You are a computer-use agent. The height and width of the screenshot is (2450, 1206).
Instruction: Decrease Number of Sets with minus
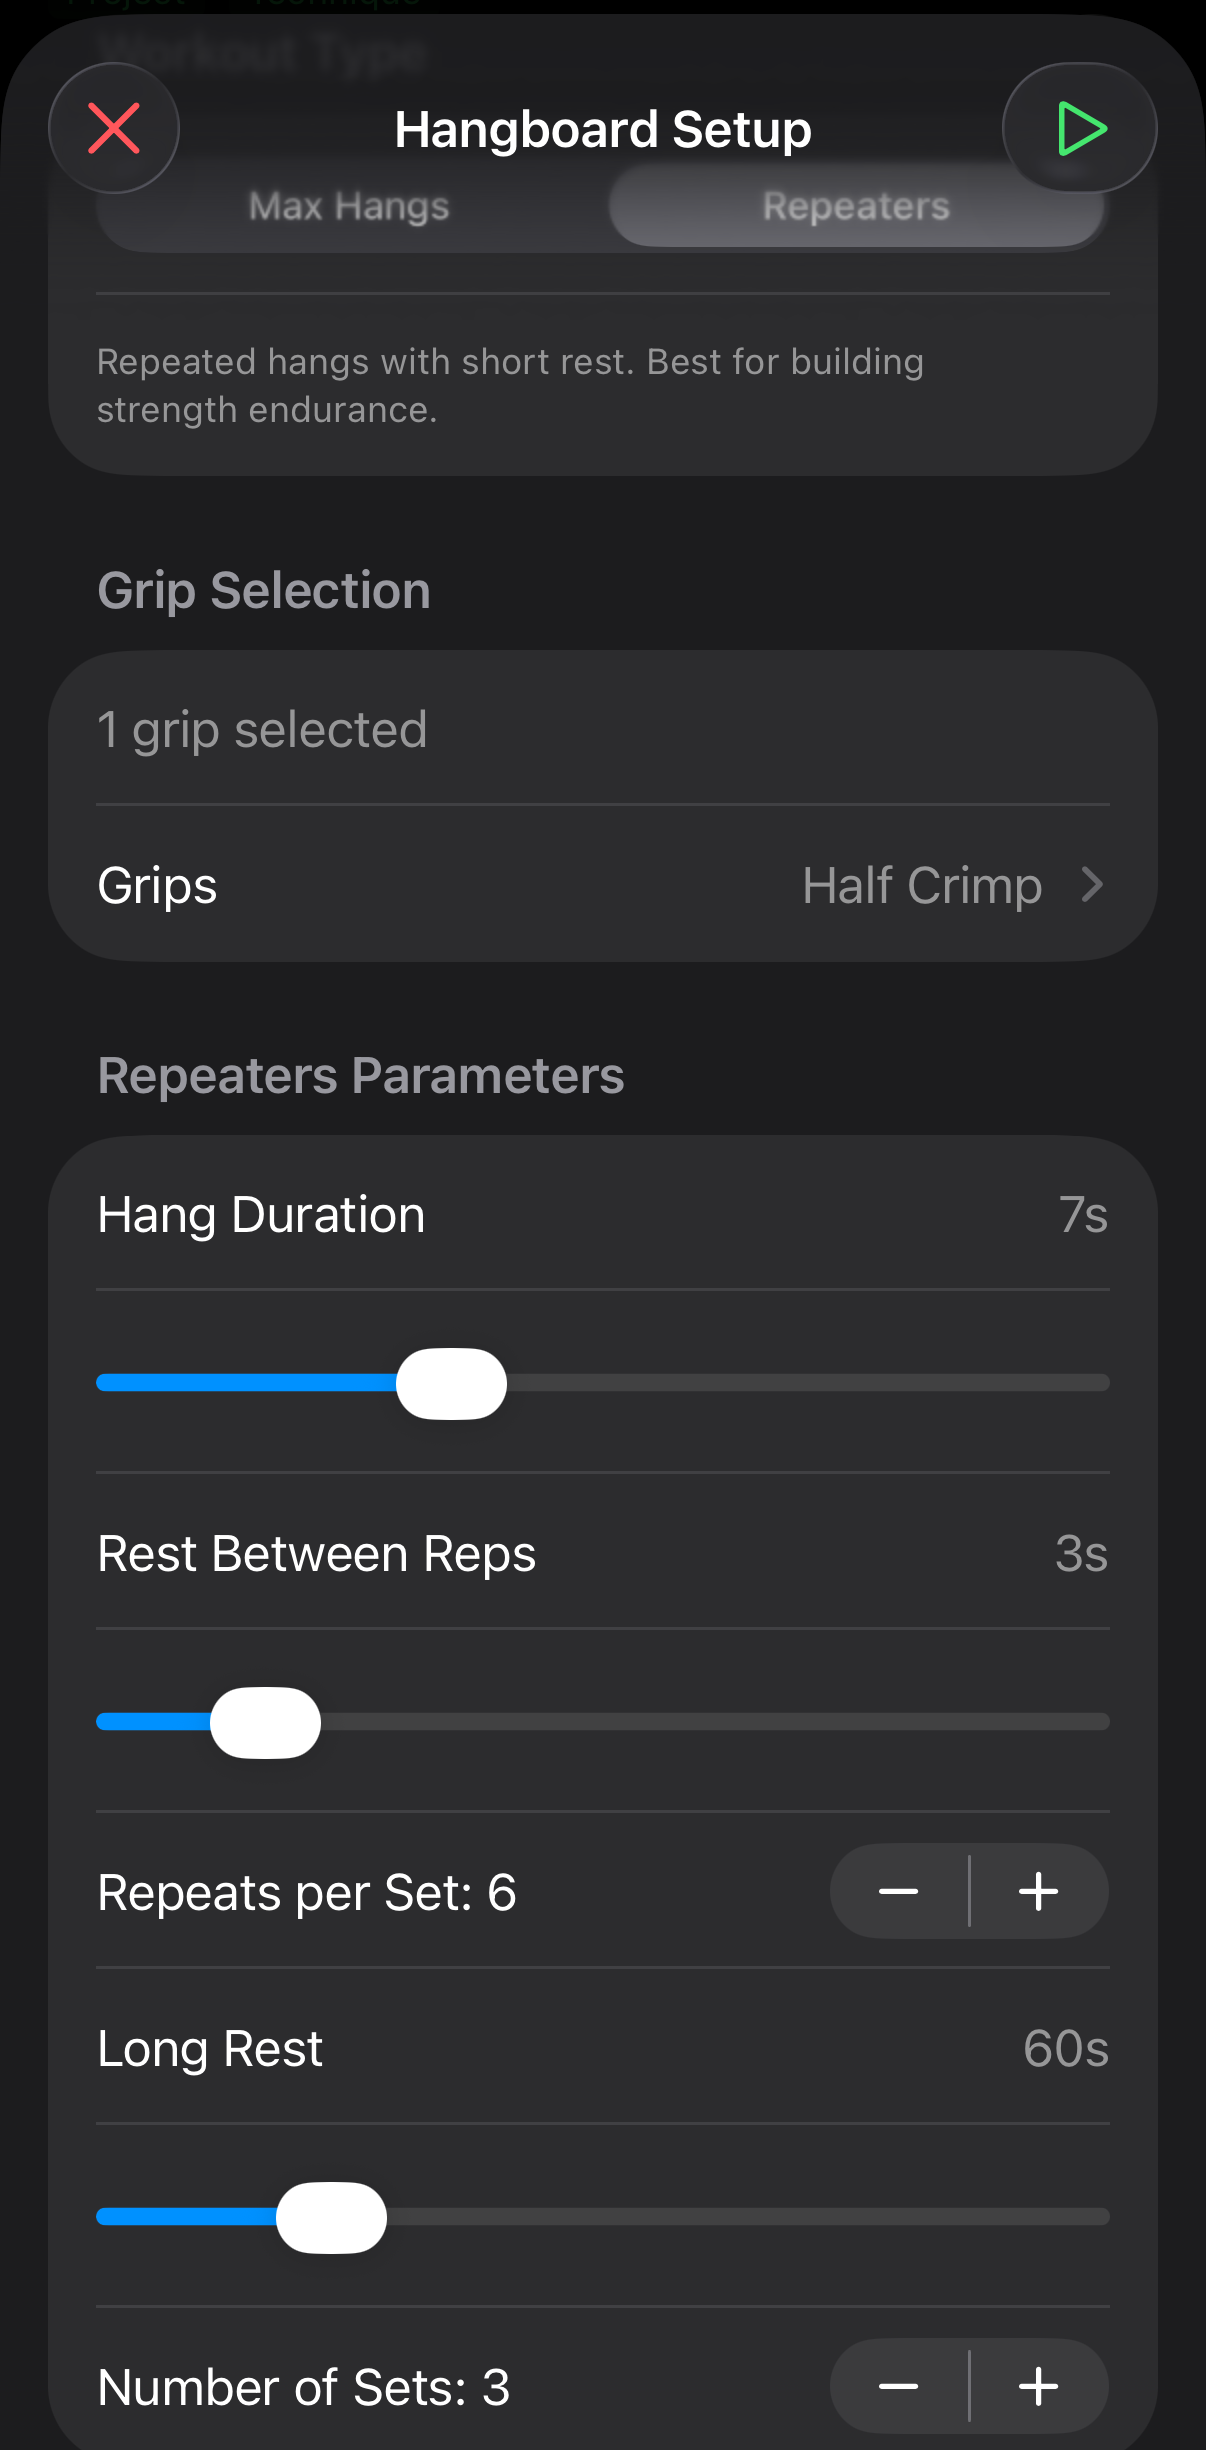click(x=897, y=2386)
